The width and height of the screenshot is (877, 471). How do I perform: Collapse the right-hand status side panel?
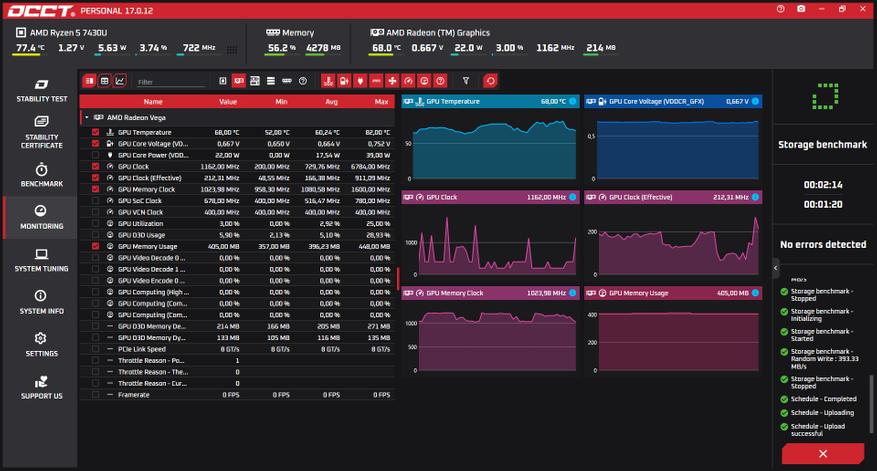pyautogui.click(x=775, y=269)
